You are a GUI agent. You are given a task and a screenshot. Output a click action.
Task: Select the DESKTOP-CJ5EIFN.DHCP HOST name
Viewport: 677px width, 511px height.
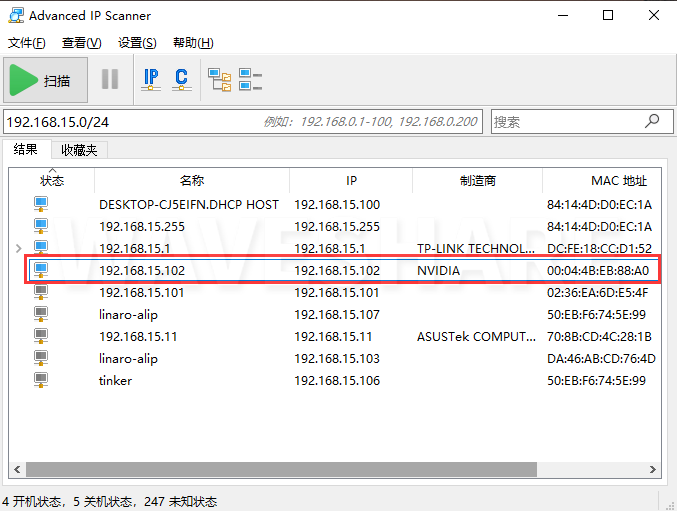point(189,205)
